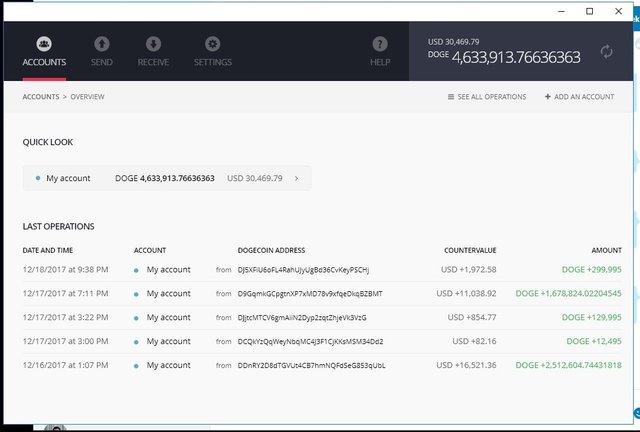Click amount DOGE +1,678,824.02204545

click(569, 293)
